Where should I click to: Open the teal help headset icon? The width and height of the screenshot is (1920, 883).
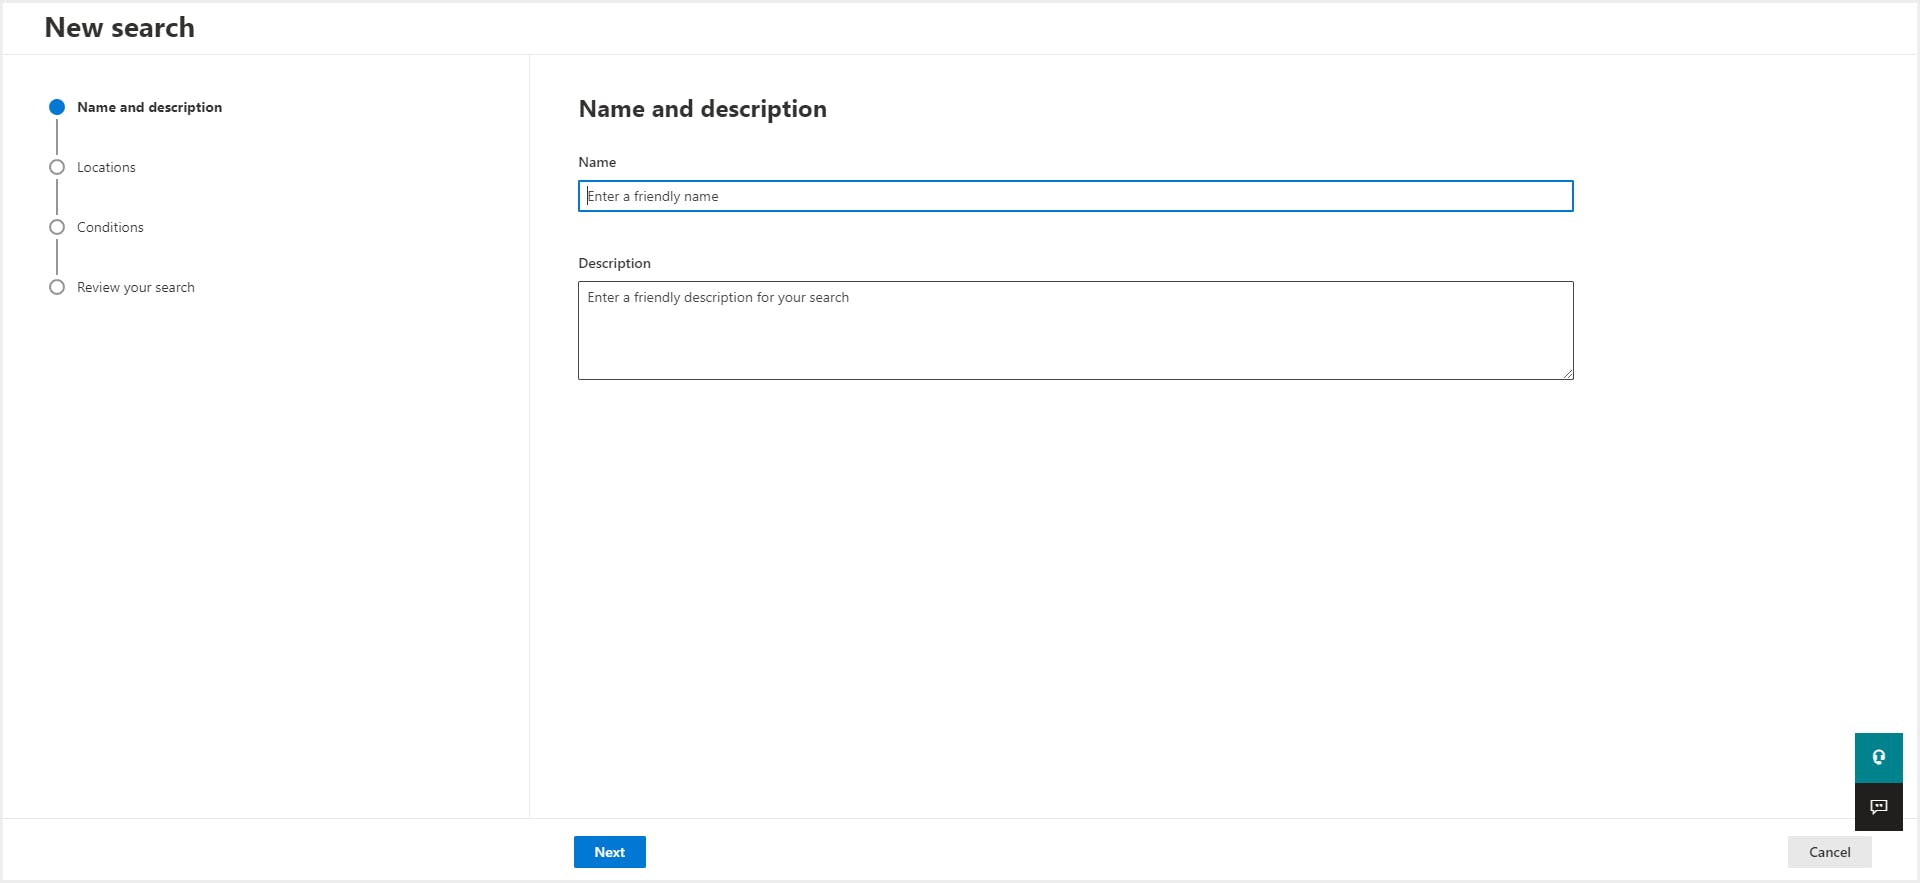point(1878,757)
